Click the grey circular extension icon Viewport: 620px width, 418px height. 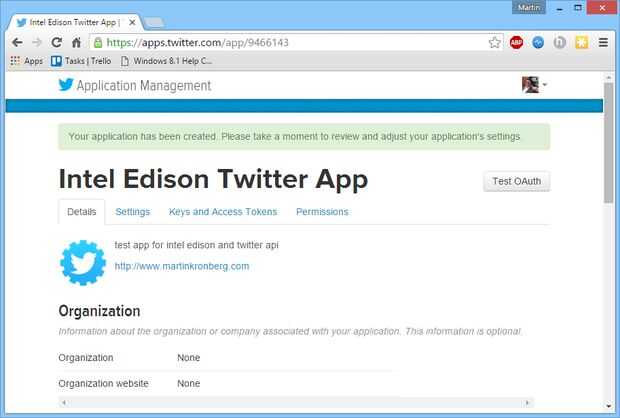pyautogui.click(x=560, y=42)
